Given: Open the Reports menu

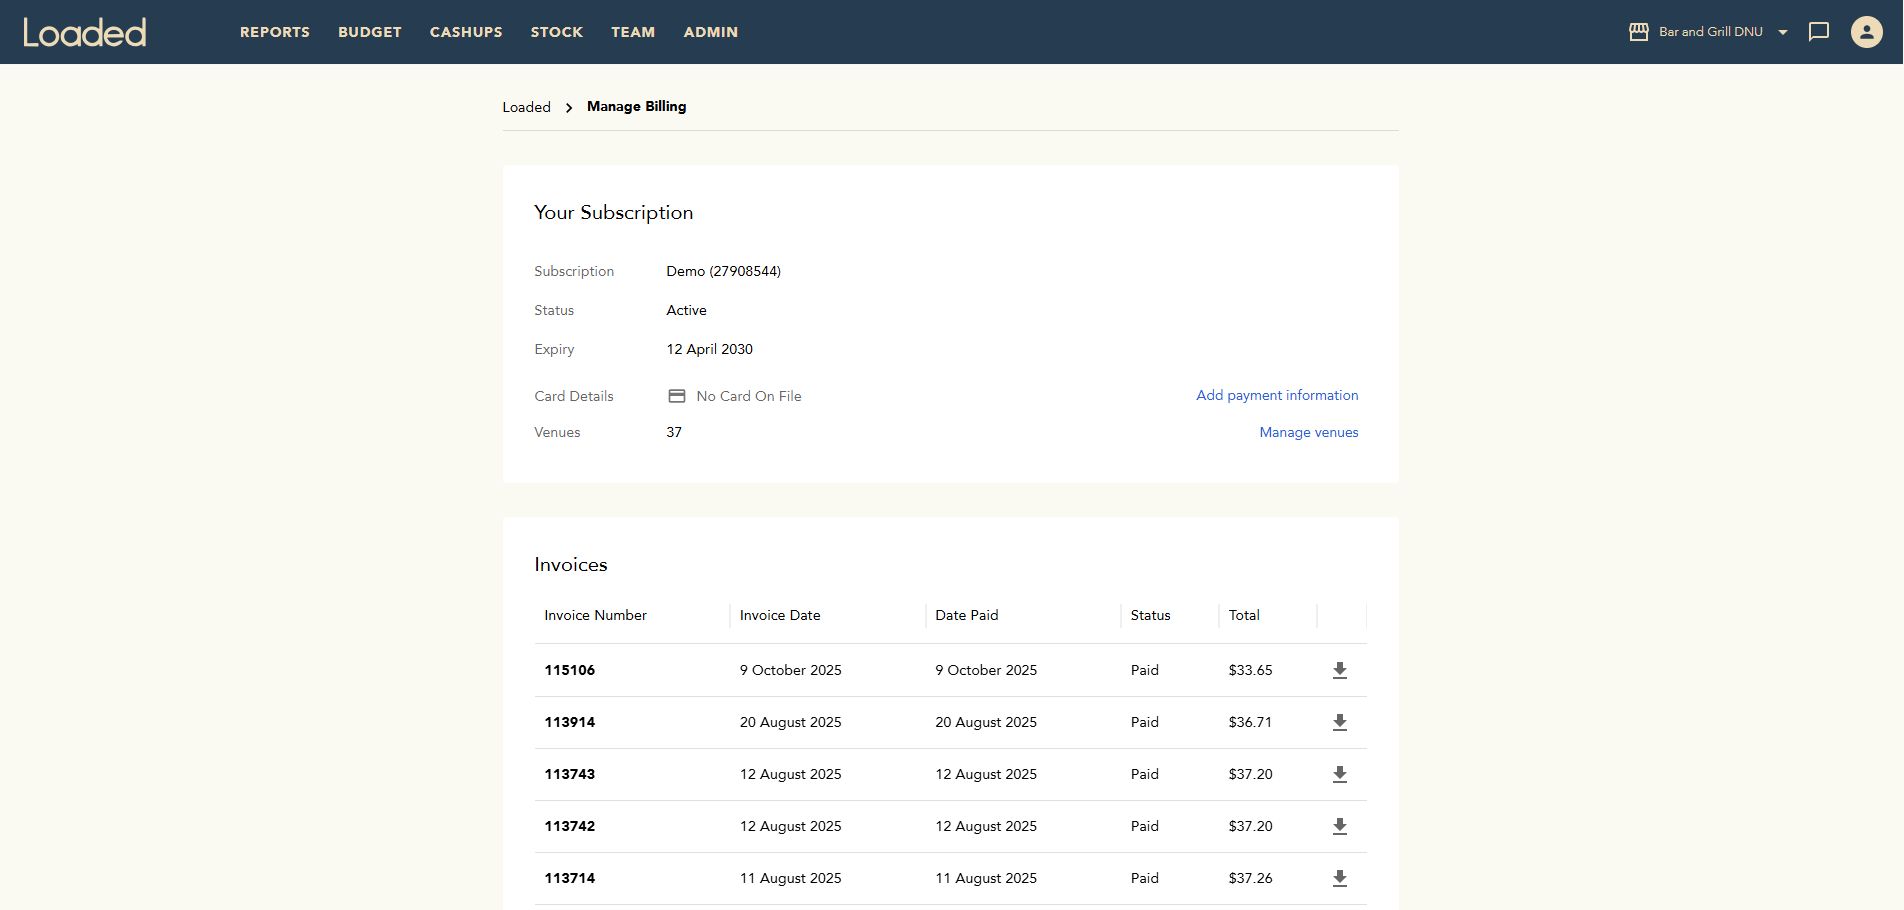Looking at the screenshot, I should 275,32.
